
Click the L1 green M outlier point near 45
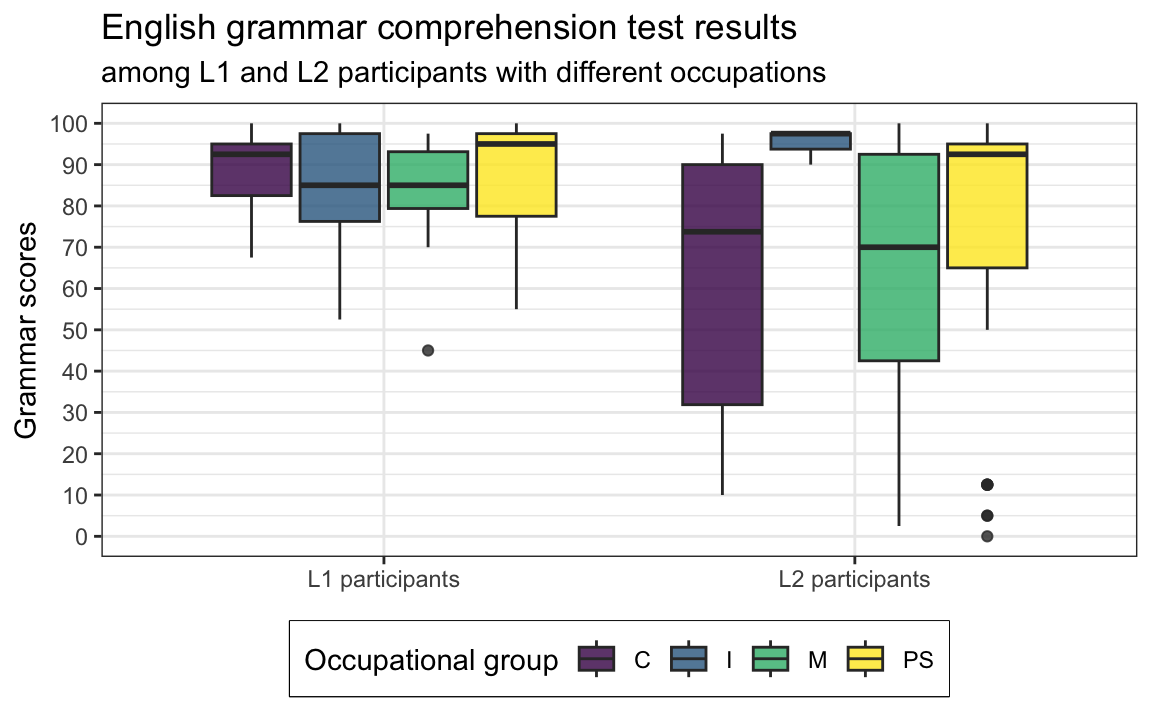[x=428, y=350]
